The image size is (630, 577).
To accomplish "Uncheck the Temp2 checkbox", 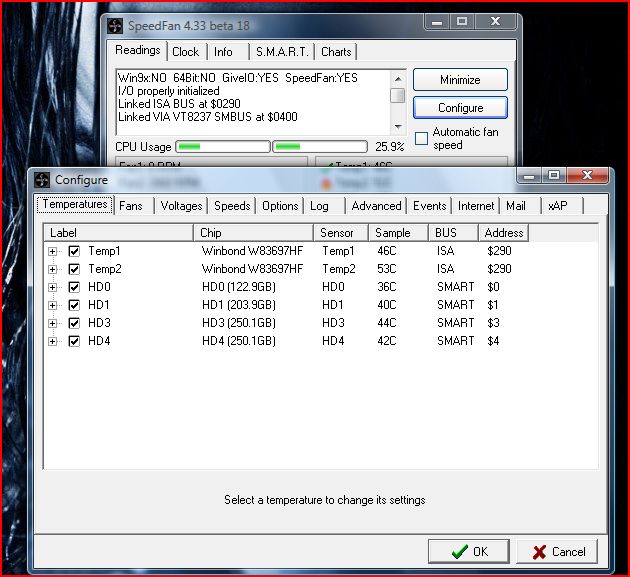I will tap(74, 269).
